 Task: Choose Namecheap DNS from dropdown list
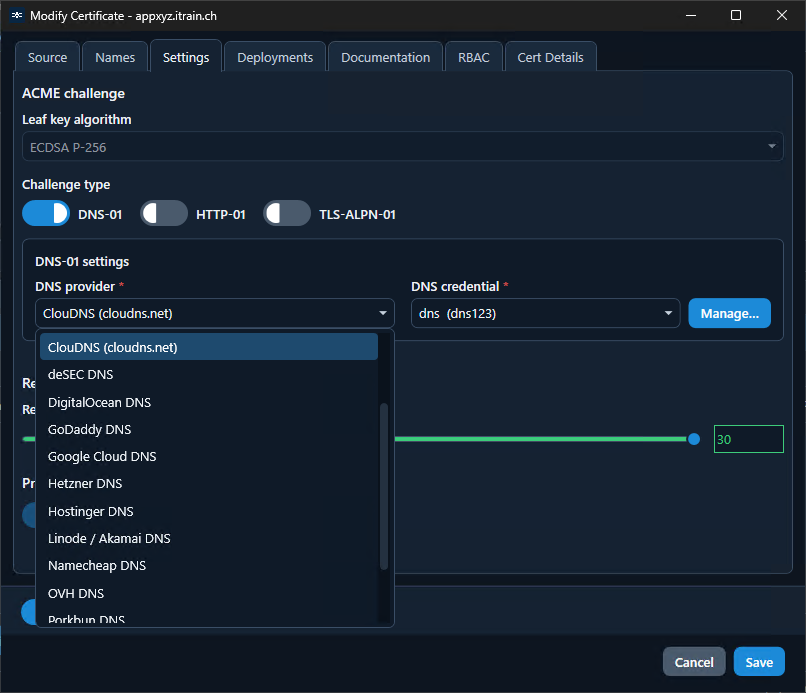(x=209, y=566)
